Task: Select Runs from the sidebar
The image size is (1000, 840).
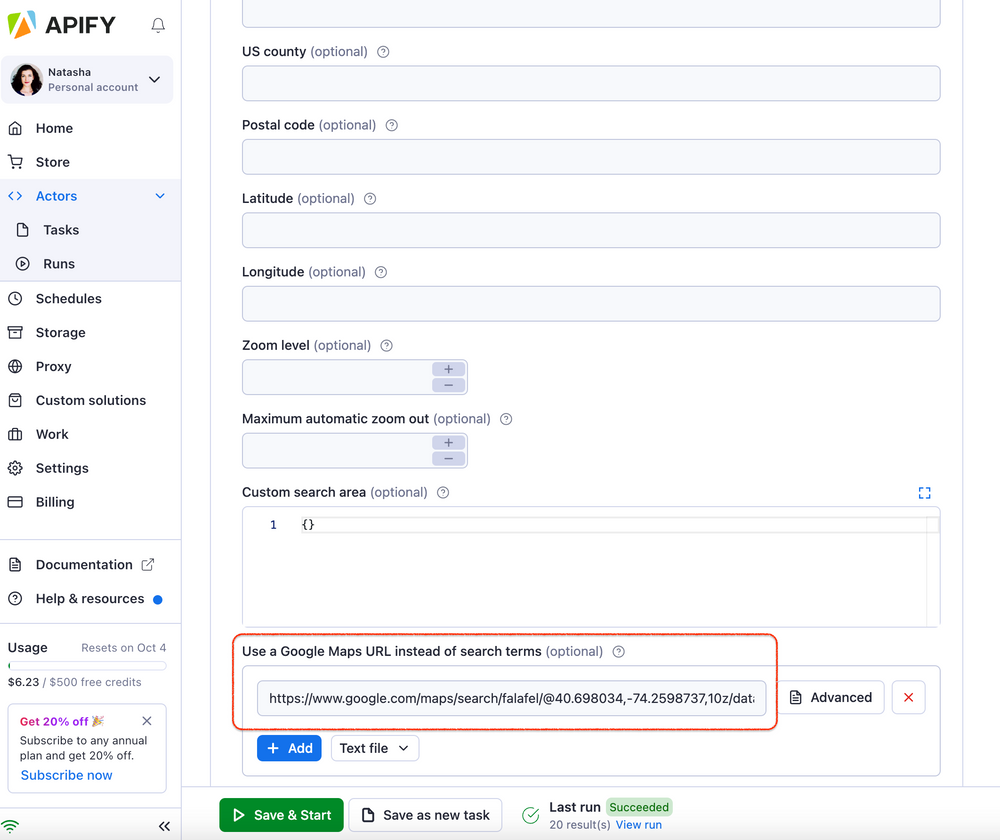Action: 57,263
